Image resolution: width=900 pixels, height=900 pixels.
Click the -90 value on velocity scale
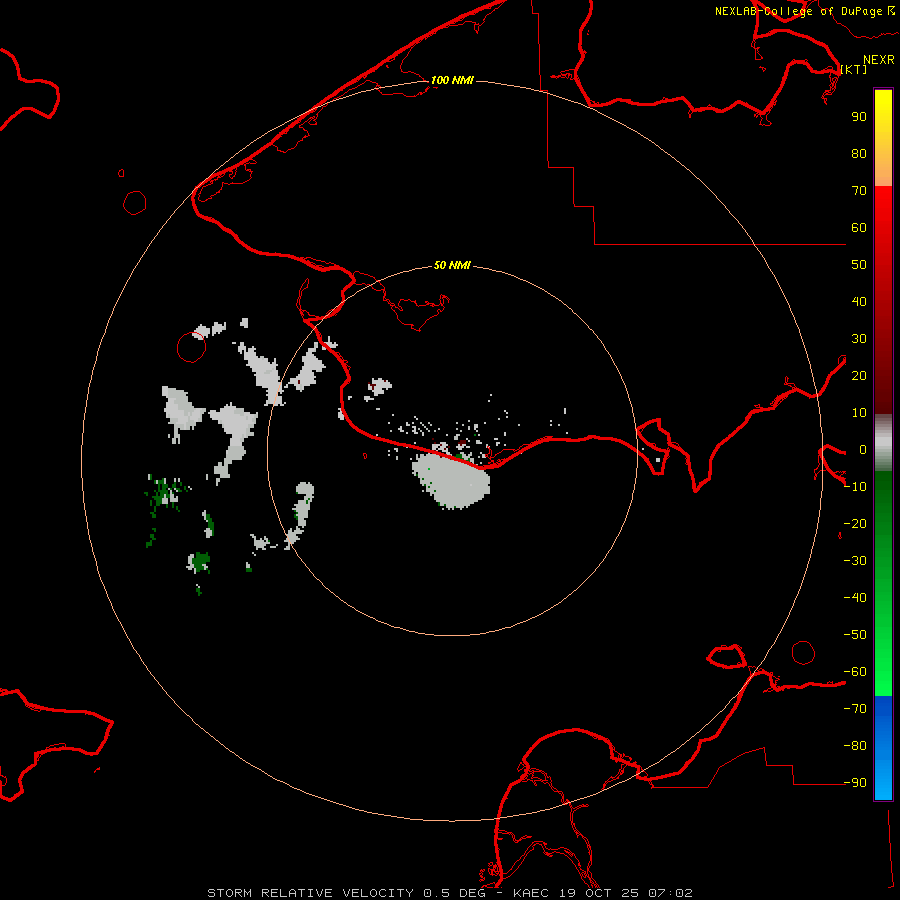click(x=855, y=783)
